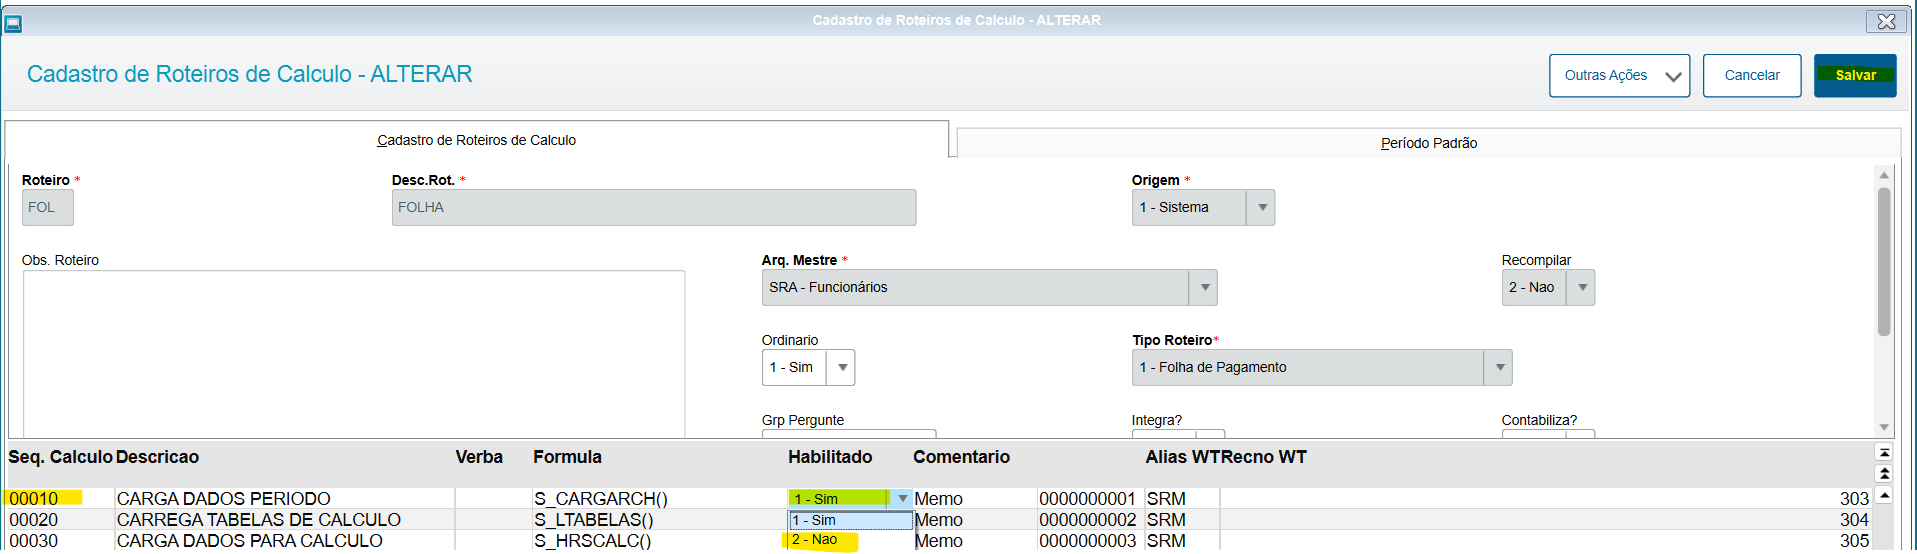The image size is (1917, 554).
Task: Click the Cancelar button
Action: tap(1751, 75)
